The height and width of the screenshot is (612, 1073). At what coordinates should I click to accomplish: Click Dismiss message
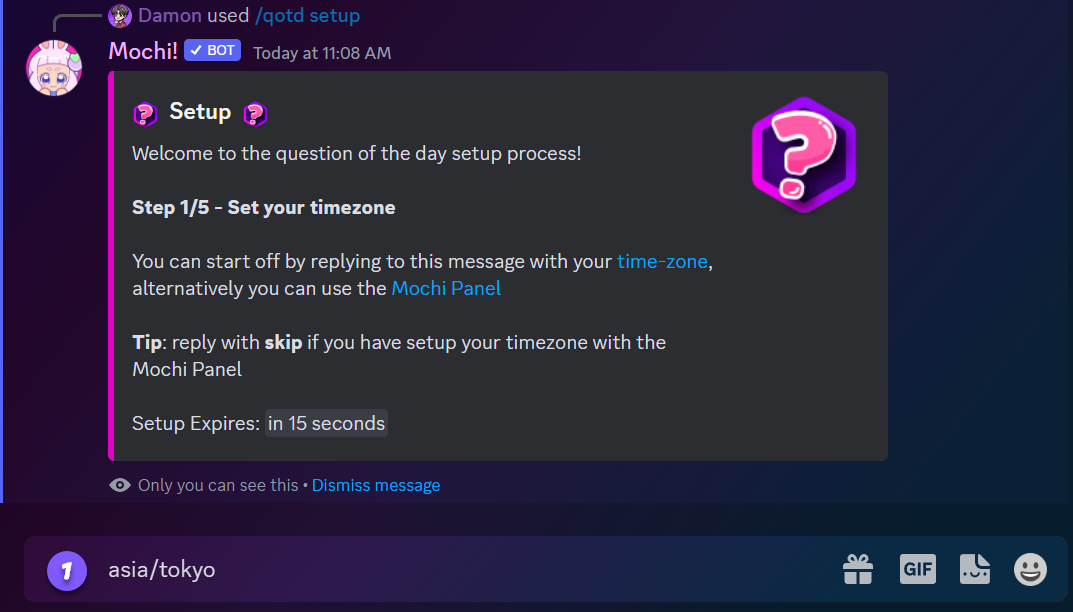click(376, 485)
